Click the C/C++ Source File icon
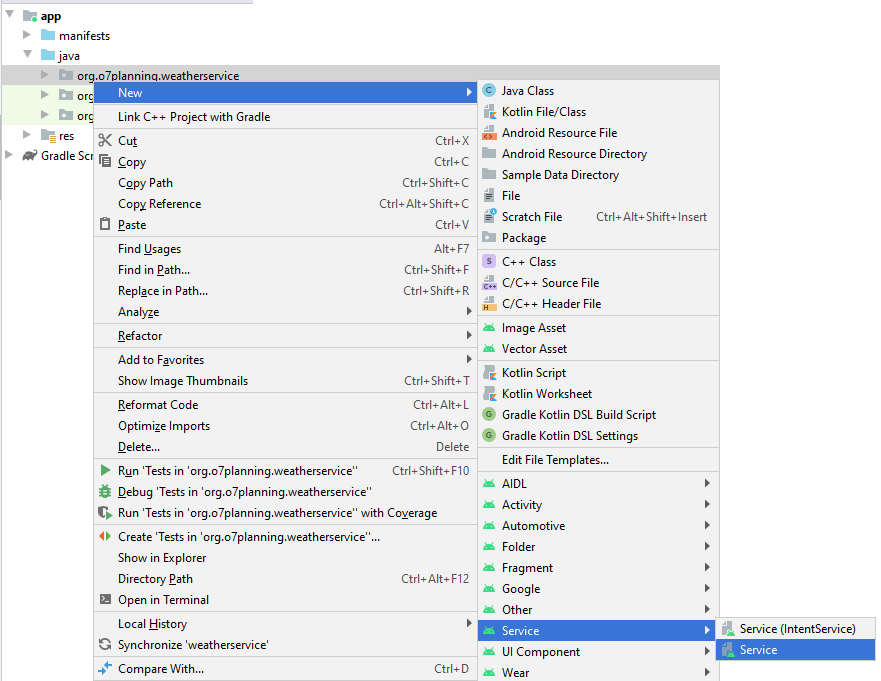Image resolution: width=881 pixels, height=681 pixels. point(489,283)
